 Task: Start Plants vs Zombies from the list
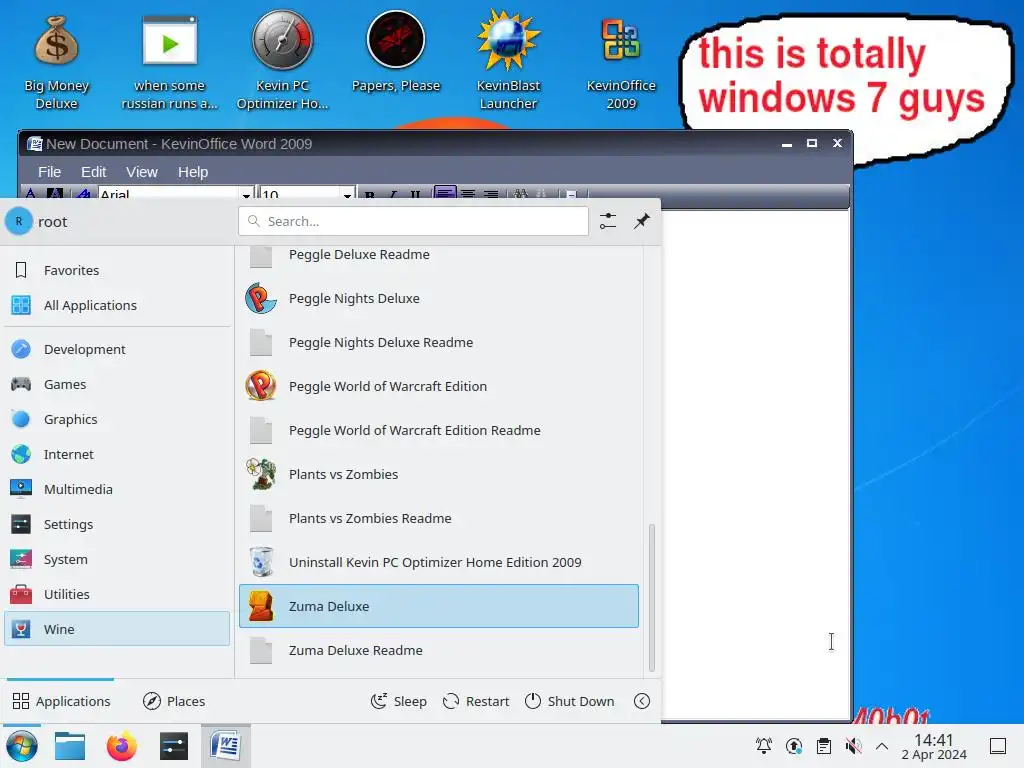point(439,474)
